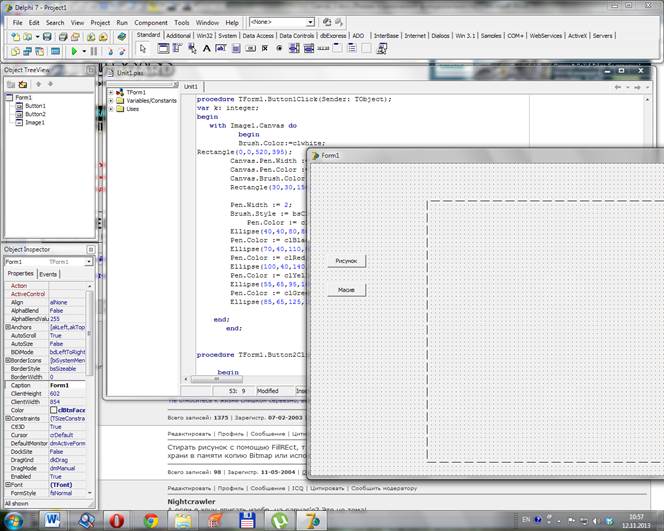Click Remove file from project icon
Screen dimensions: 664x531
pyautogui.click(x=103, y=37)
